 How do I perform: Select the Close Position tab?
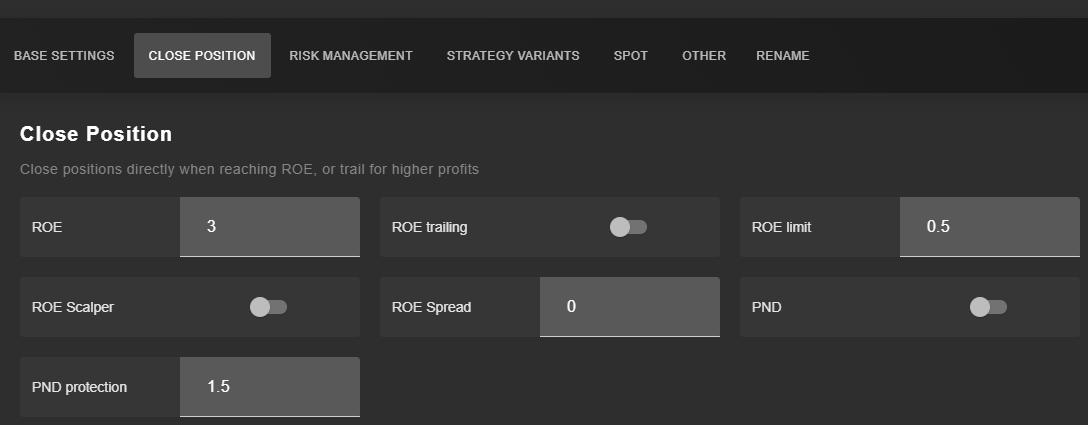point(202,56)
